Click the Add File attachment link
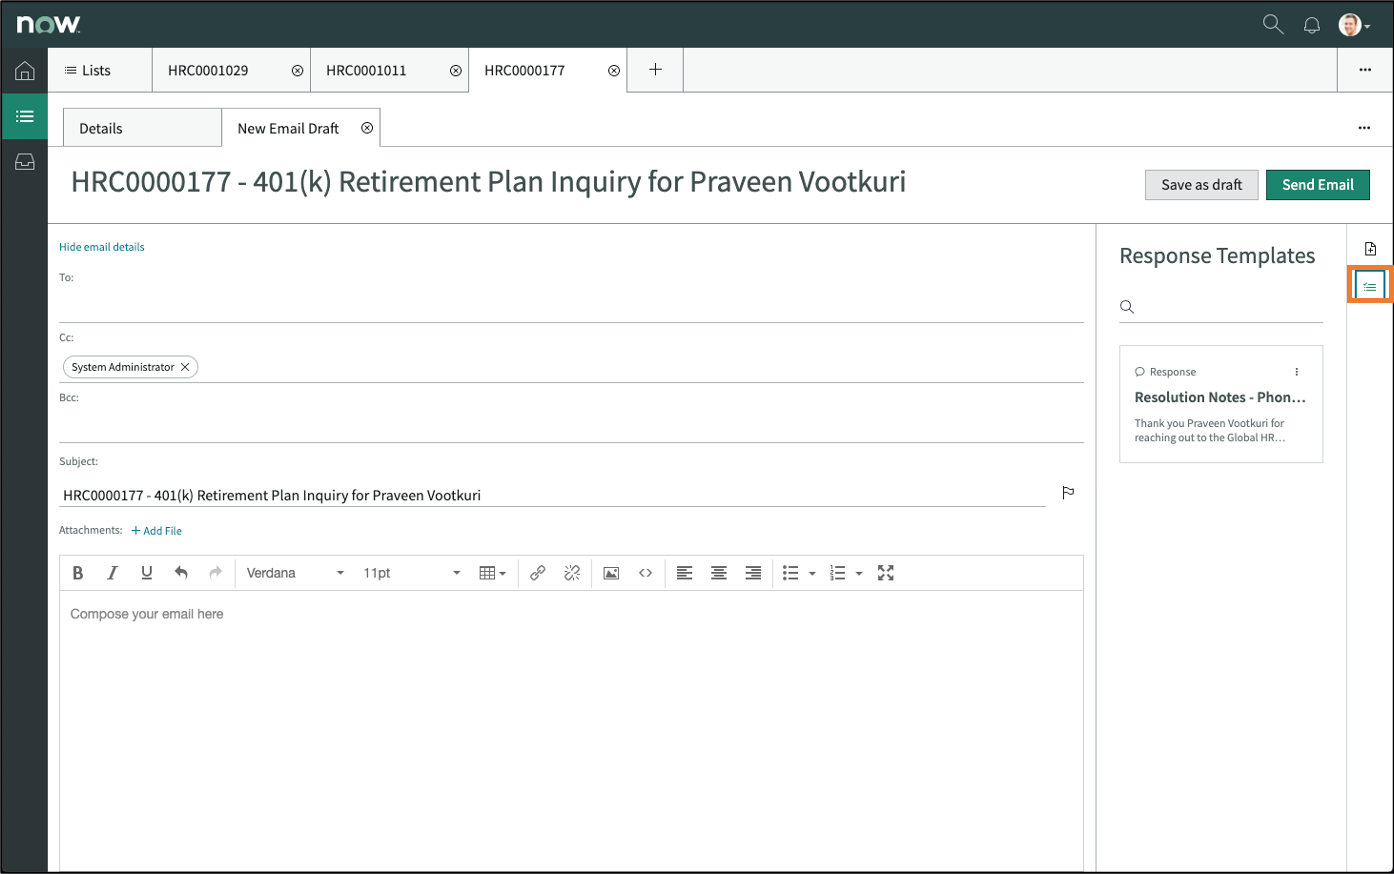1394x874 pixels. (x=157, y=531)
